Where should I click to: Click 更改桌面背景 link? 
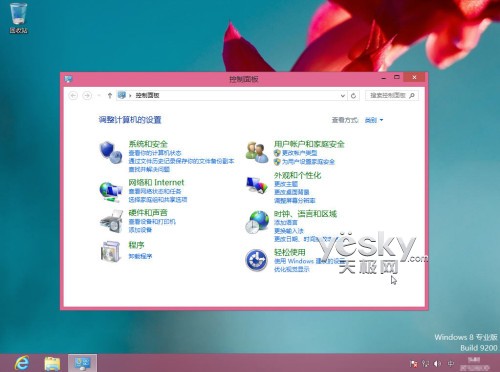click(x=292, y=192)
